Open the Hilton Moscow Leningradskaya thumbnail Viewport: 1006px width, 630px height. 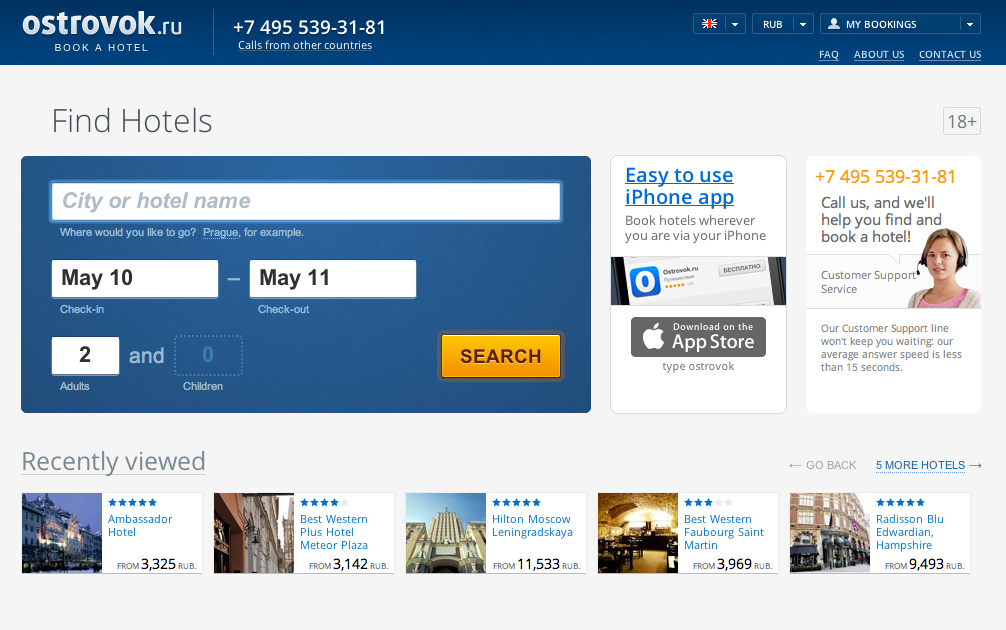[446, 532]
